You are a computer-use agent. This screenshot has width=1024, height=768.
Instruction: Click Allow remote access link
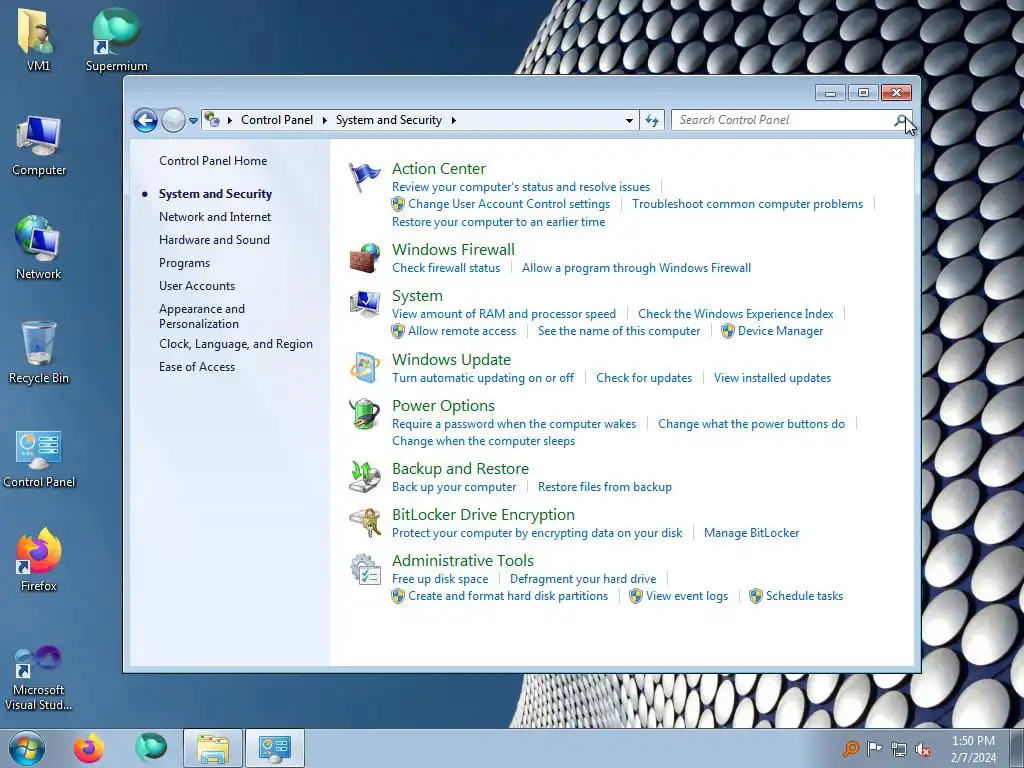click(462, 330)
